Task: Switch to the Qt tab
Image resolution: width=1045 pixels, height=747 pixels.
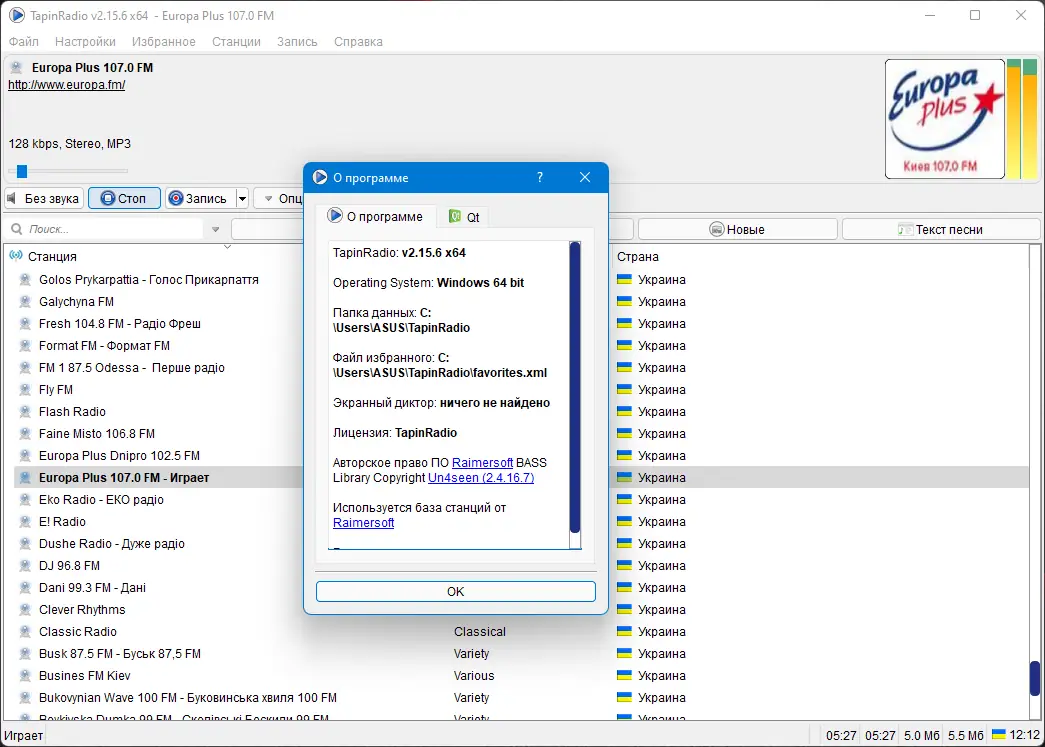Action: tap(464, 216)
